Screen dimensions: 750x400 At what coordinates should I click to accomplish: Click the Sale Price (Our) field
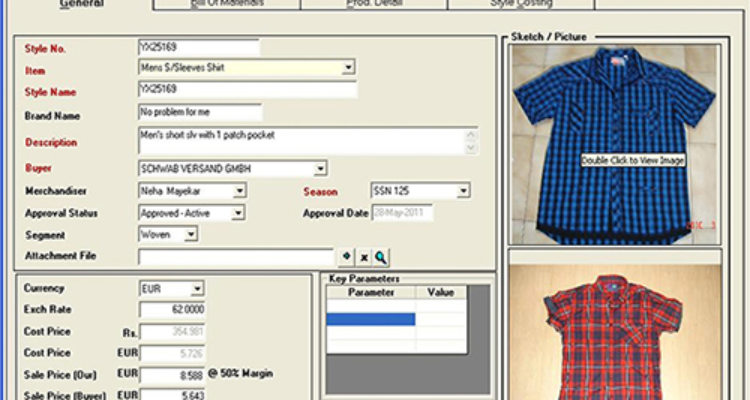click(173, 376)
